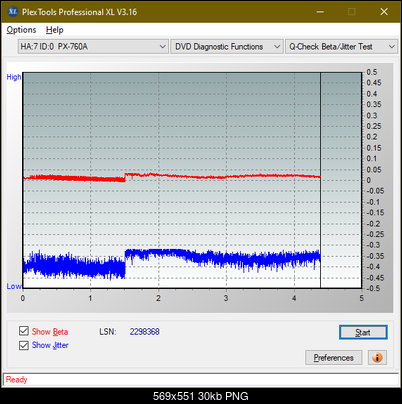
Task: Open the Q-Check Beta/Jitter Test dropdown
Action: pyautogui.click(x=342, y=46)
